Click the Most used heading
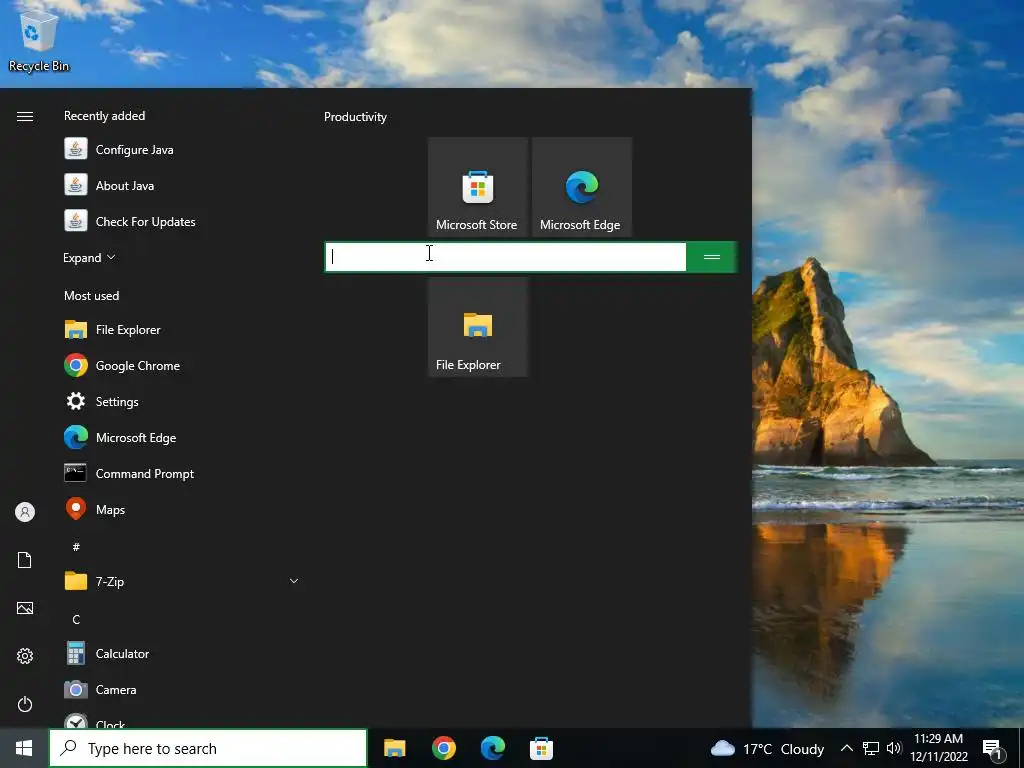Viewport: 1024px width, 768px height. pyautogui.click(x=91, y=296)
